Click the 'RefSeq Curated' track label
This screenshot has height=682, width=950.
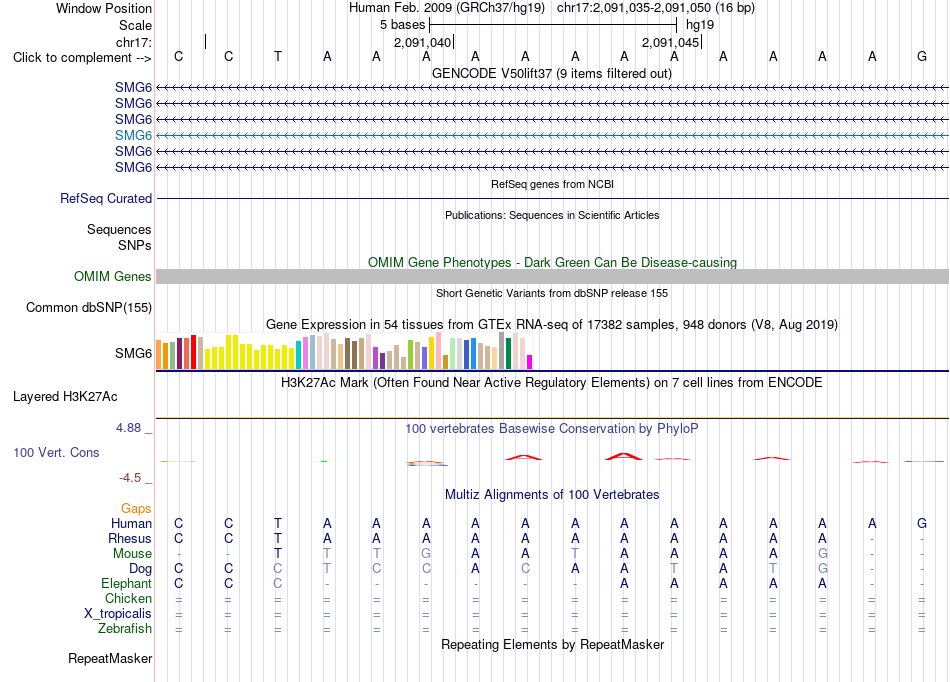[106, 199]
